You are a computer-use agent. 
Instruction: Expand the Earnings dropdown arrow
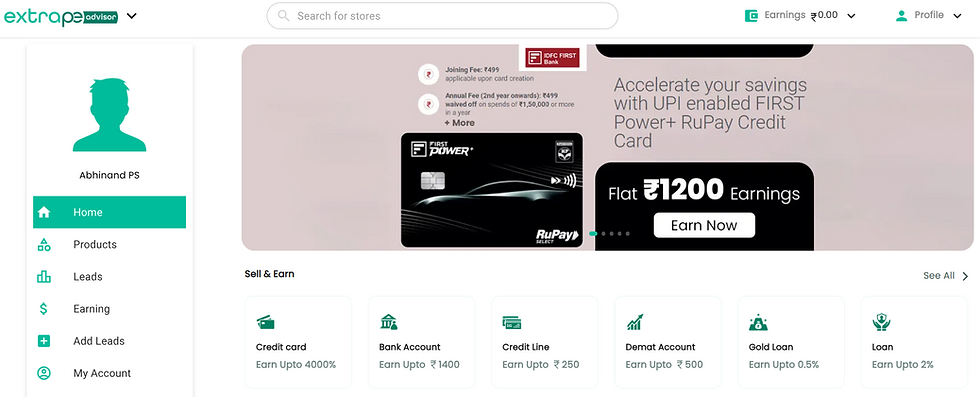click(851, 16)
